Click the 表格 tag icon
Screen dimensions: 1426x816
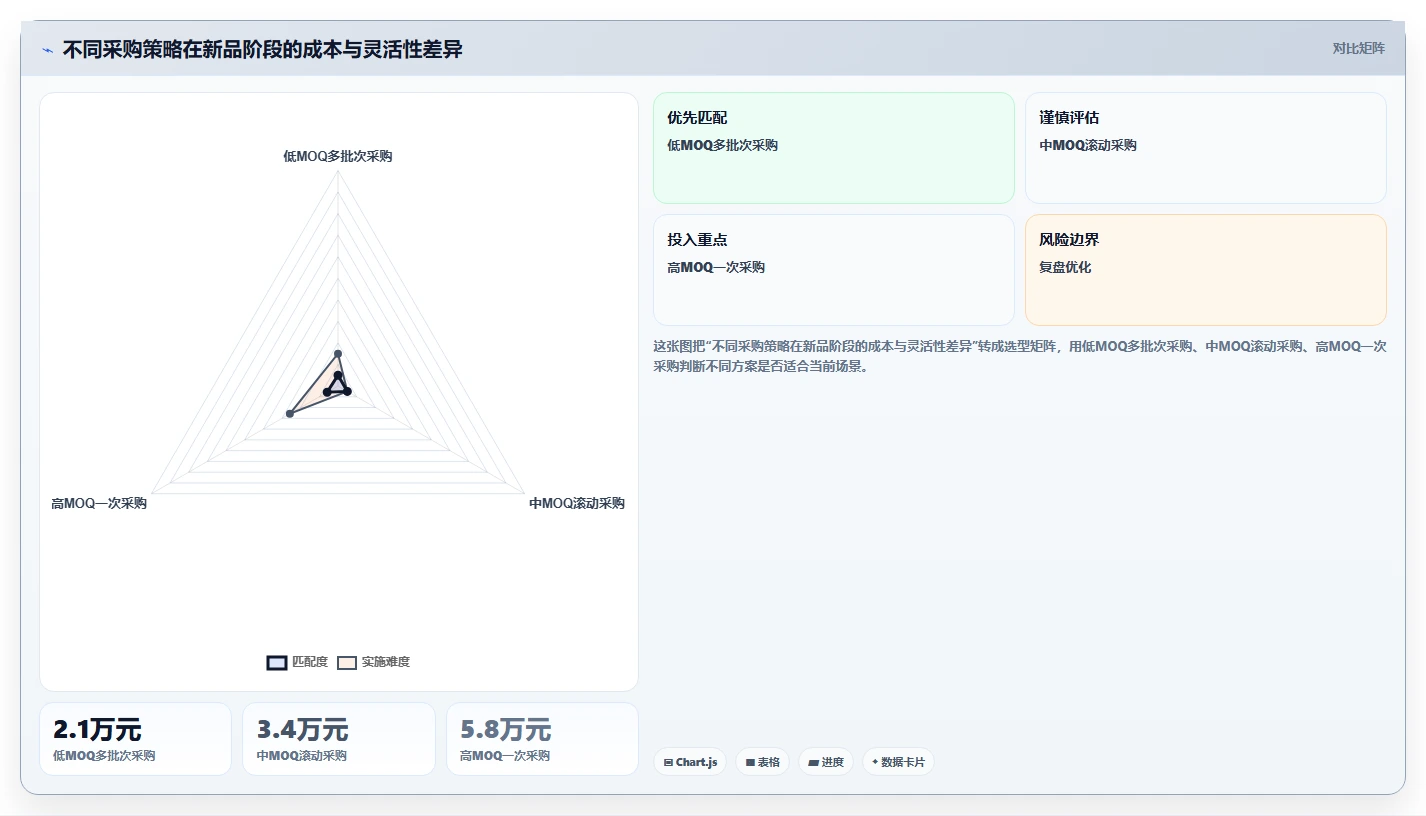[750, 762]
